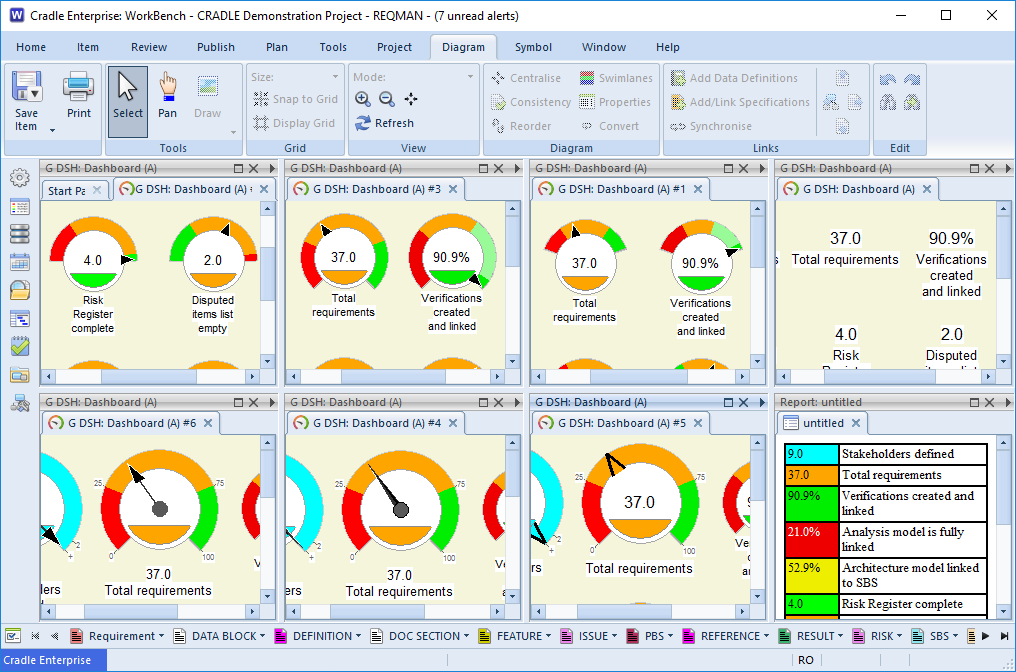This screenshot has height=672, width=1016.
Task: Click the green checkmark sidebar icon
Action: (x=19, y=346)
